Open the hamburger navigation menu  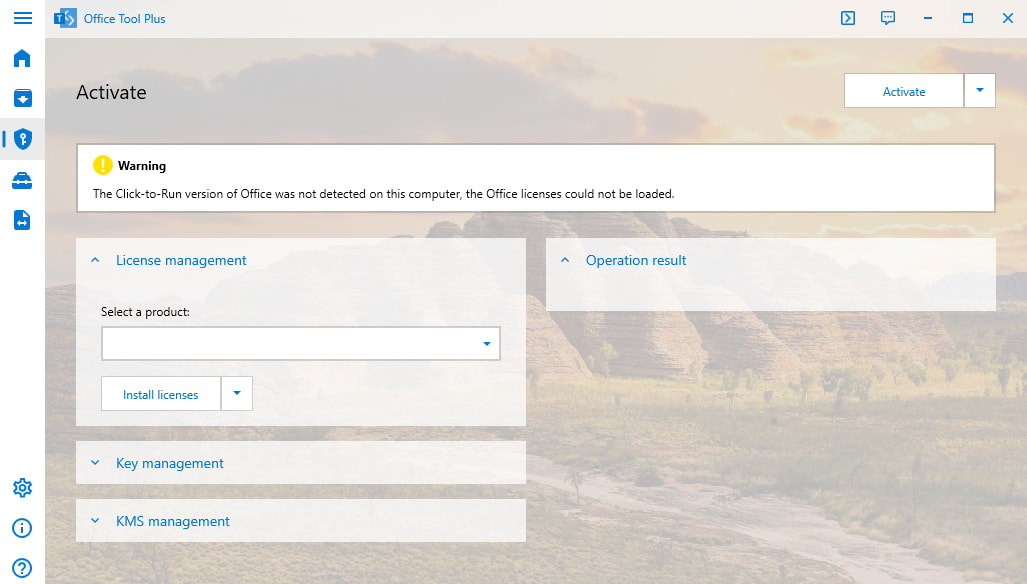point(22,18)
